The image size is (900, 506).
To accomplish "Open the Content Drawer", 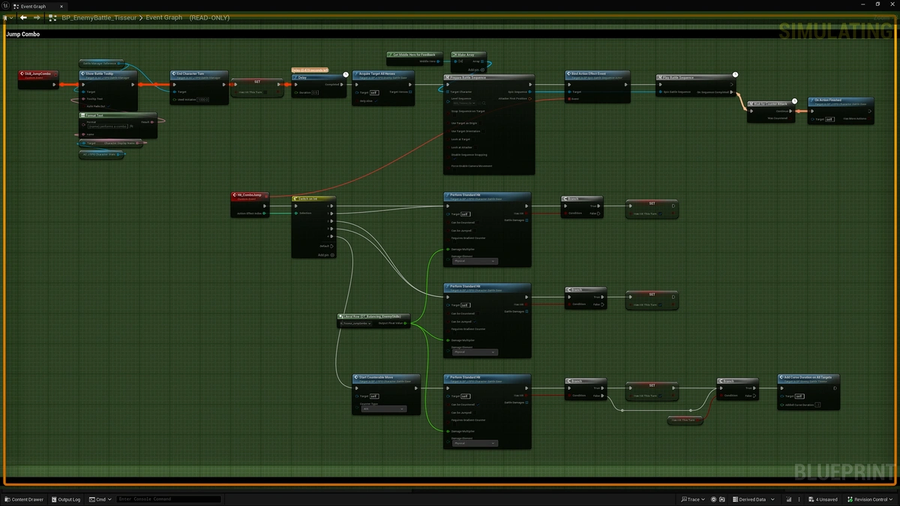I will (23, 499).
